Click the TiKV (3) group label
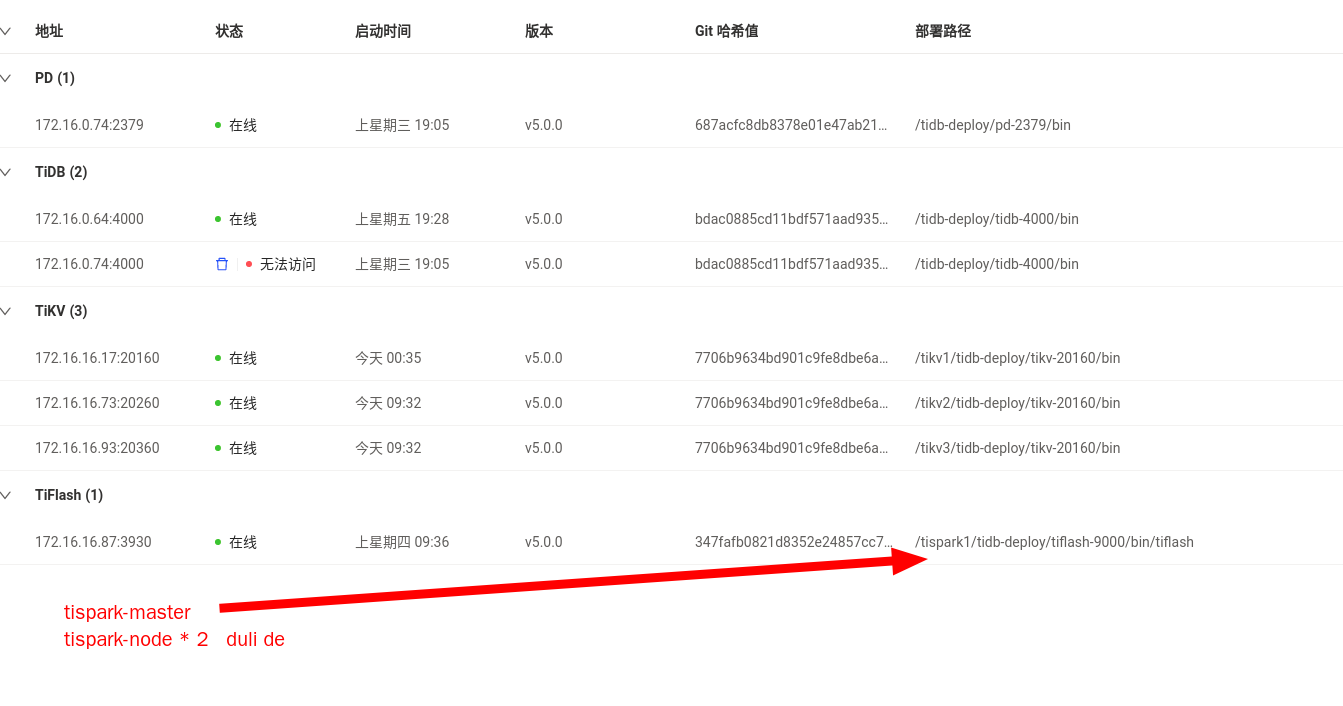1343x706 pixels. 61,311
